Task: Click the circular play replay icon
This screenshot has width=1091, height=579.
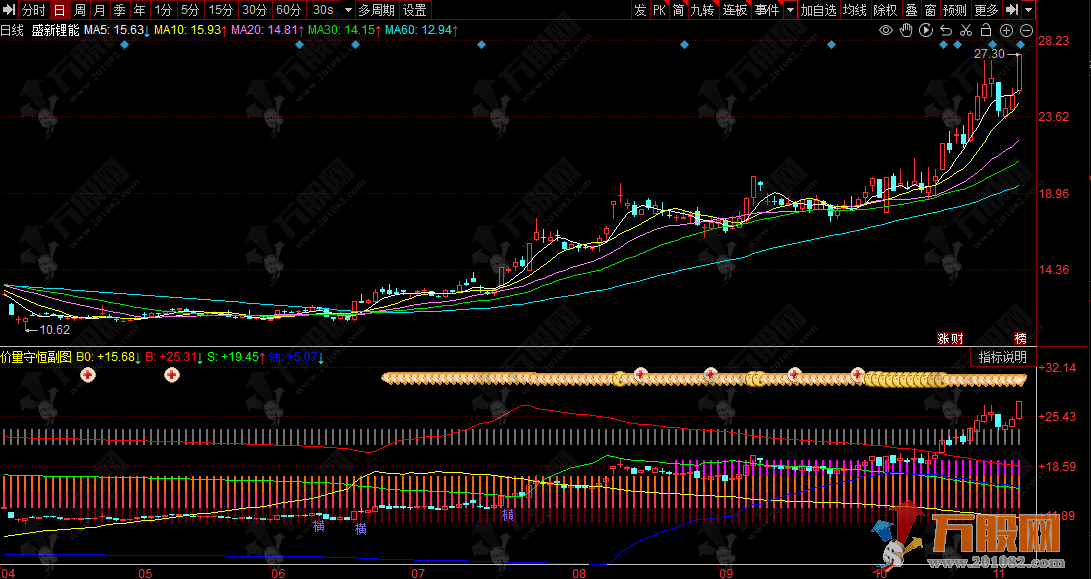Action: (x=925, y=31)
